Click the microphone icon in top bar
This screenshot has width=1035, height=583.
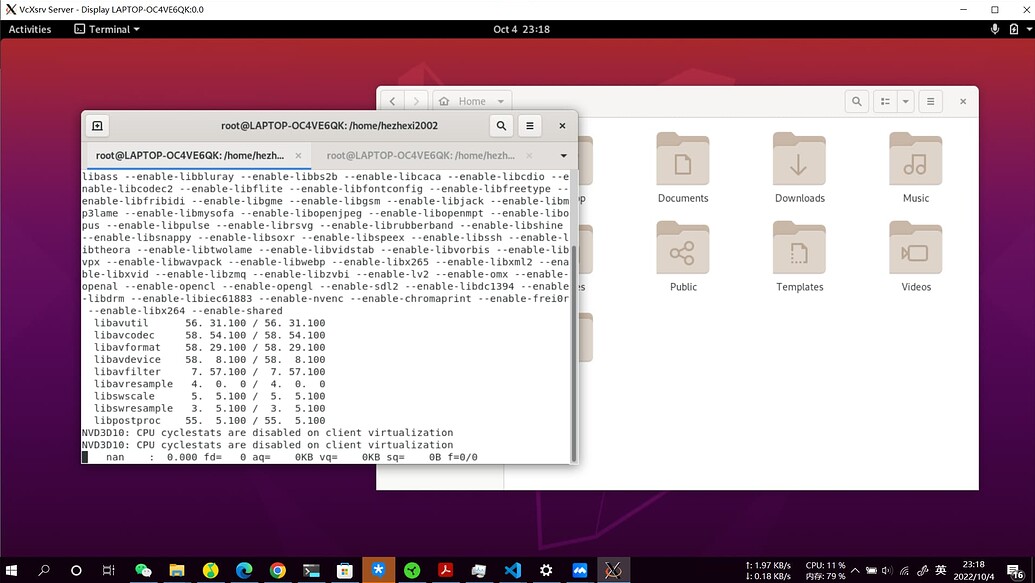pos(996,29)
